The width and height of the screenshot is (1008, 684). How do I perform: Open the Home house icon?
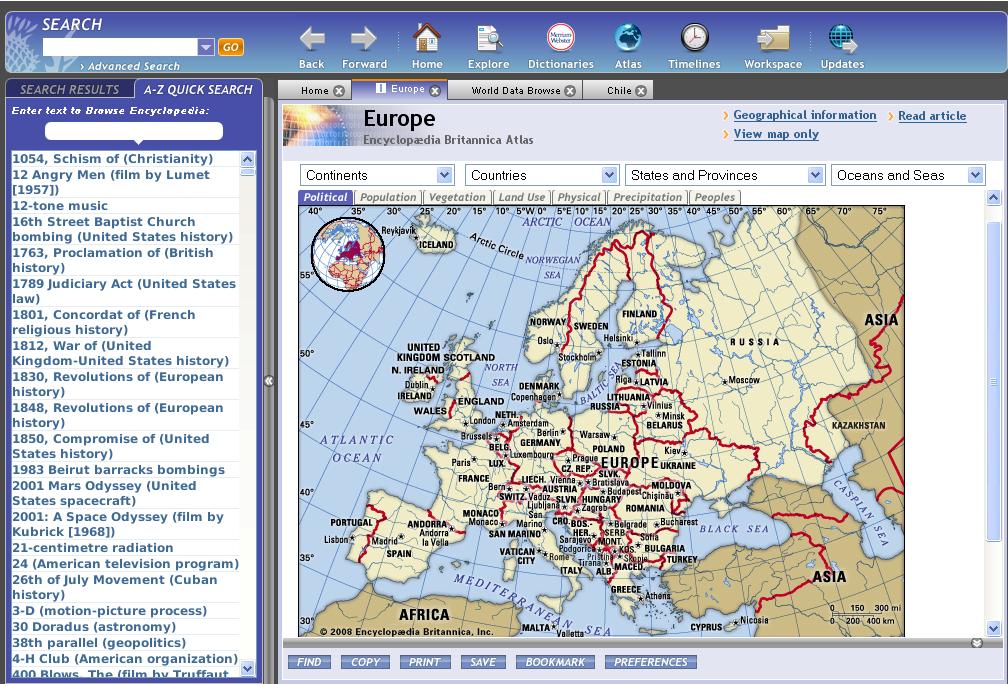tap(427, 38)
